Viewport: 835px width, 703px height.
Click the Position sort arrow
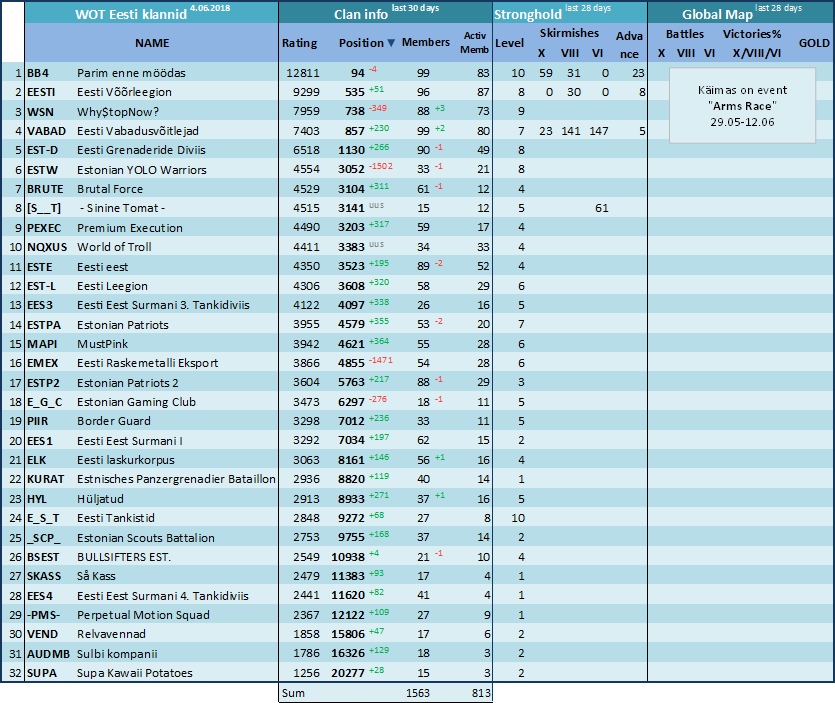[391, 43]
